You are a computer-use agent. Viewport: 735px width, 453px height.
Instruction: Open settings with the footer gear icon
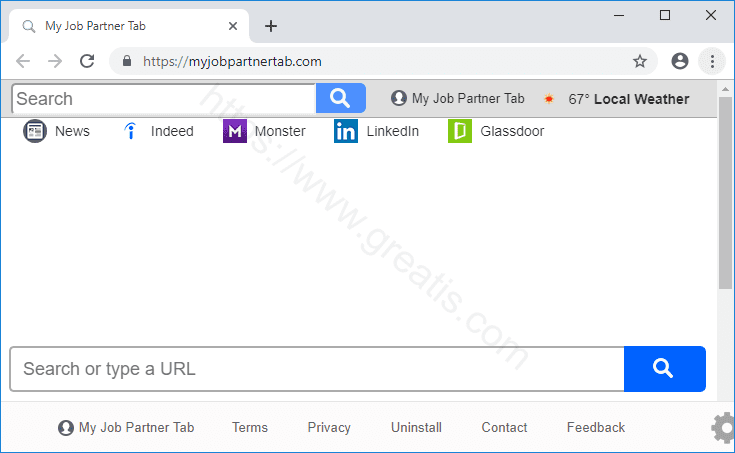(724, 427)
